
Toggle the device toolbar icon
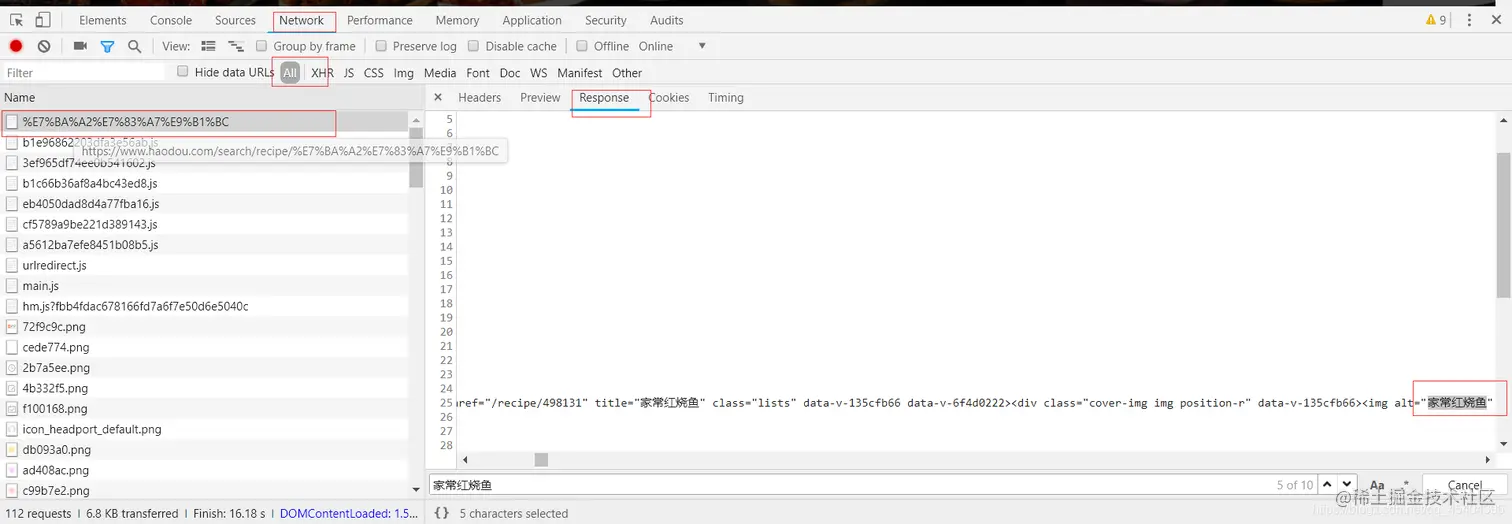point(43,20)
